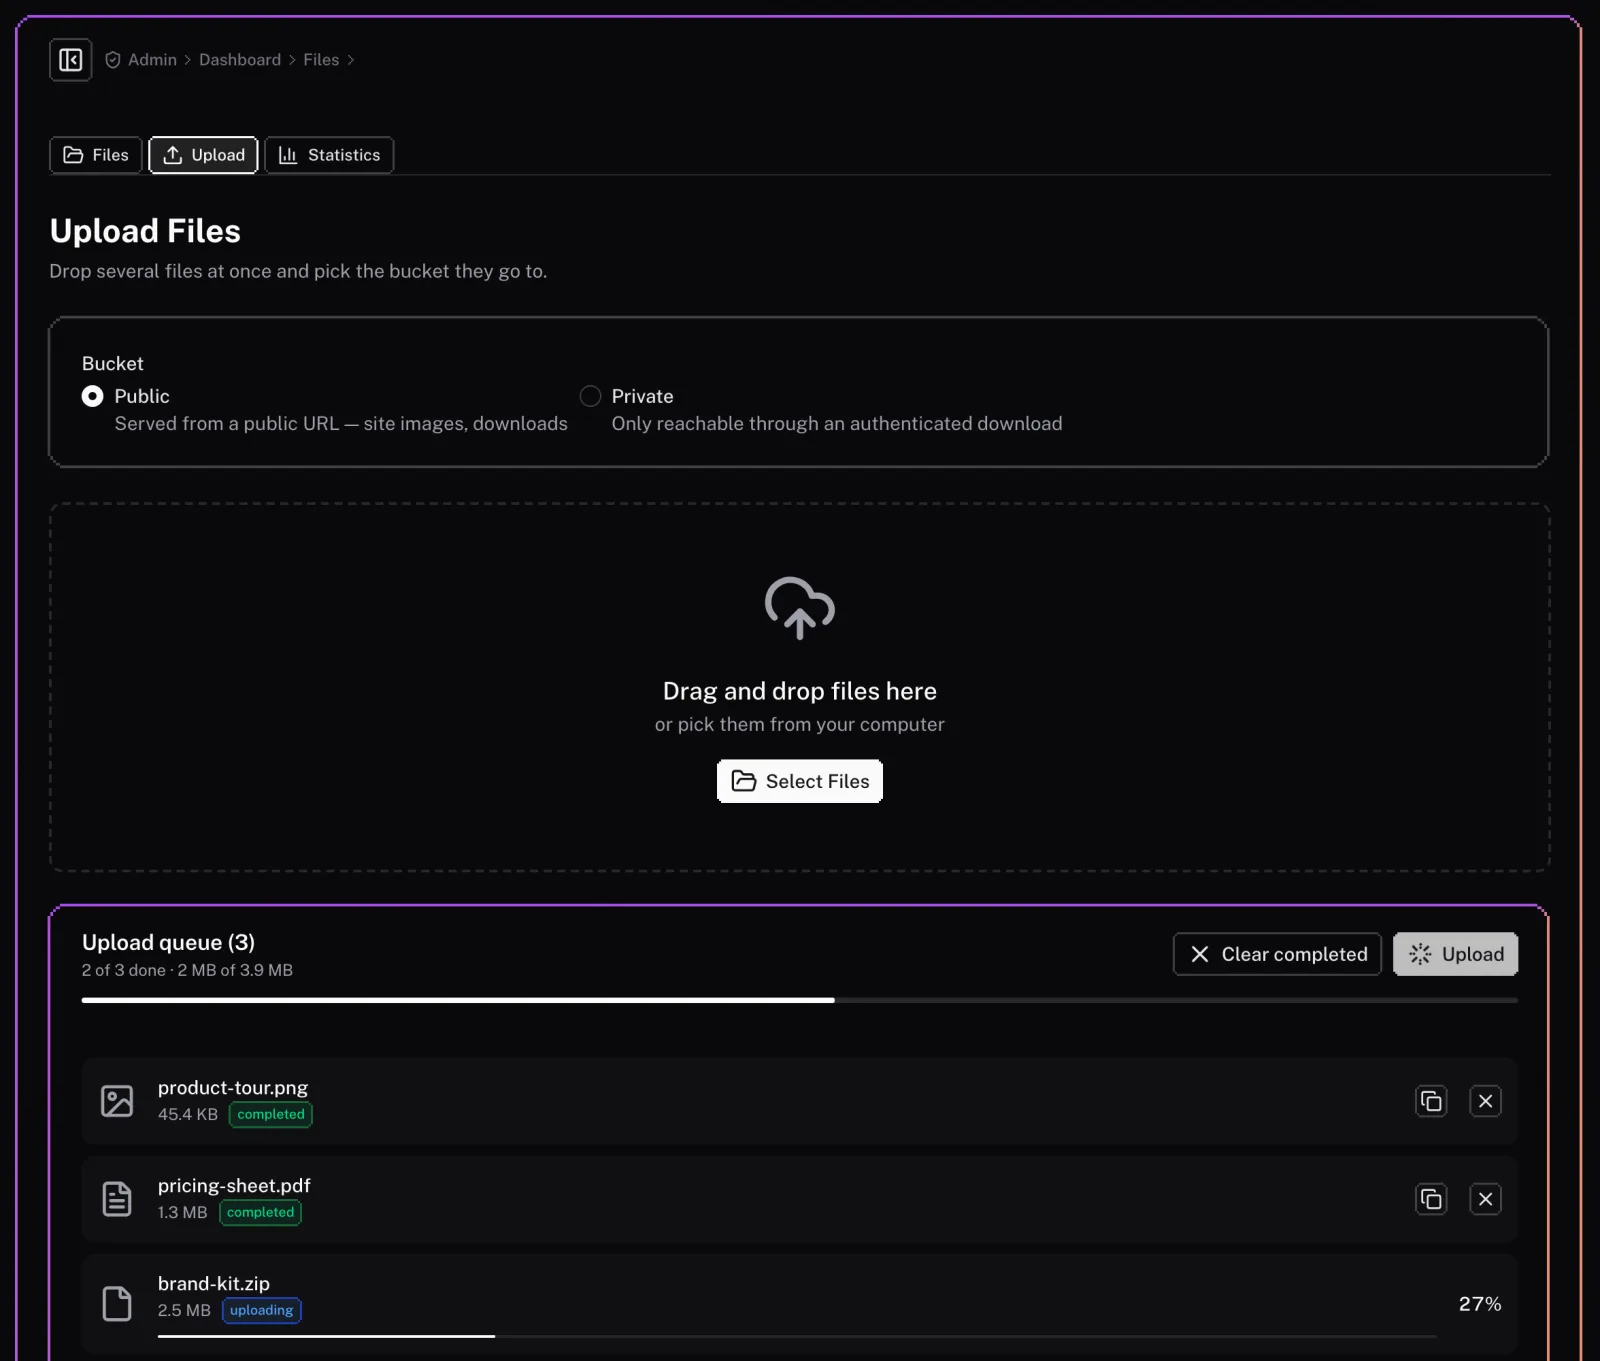Go to Dashboard in breadcrumb
Screen dimensions: 1600x1361
click(240, 60)
